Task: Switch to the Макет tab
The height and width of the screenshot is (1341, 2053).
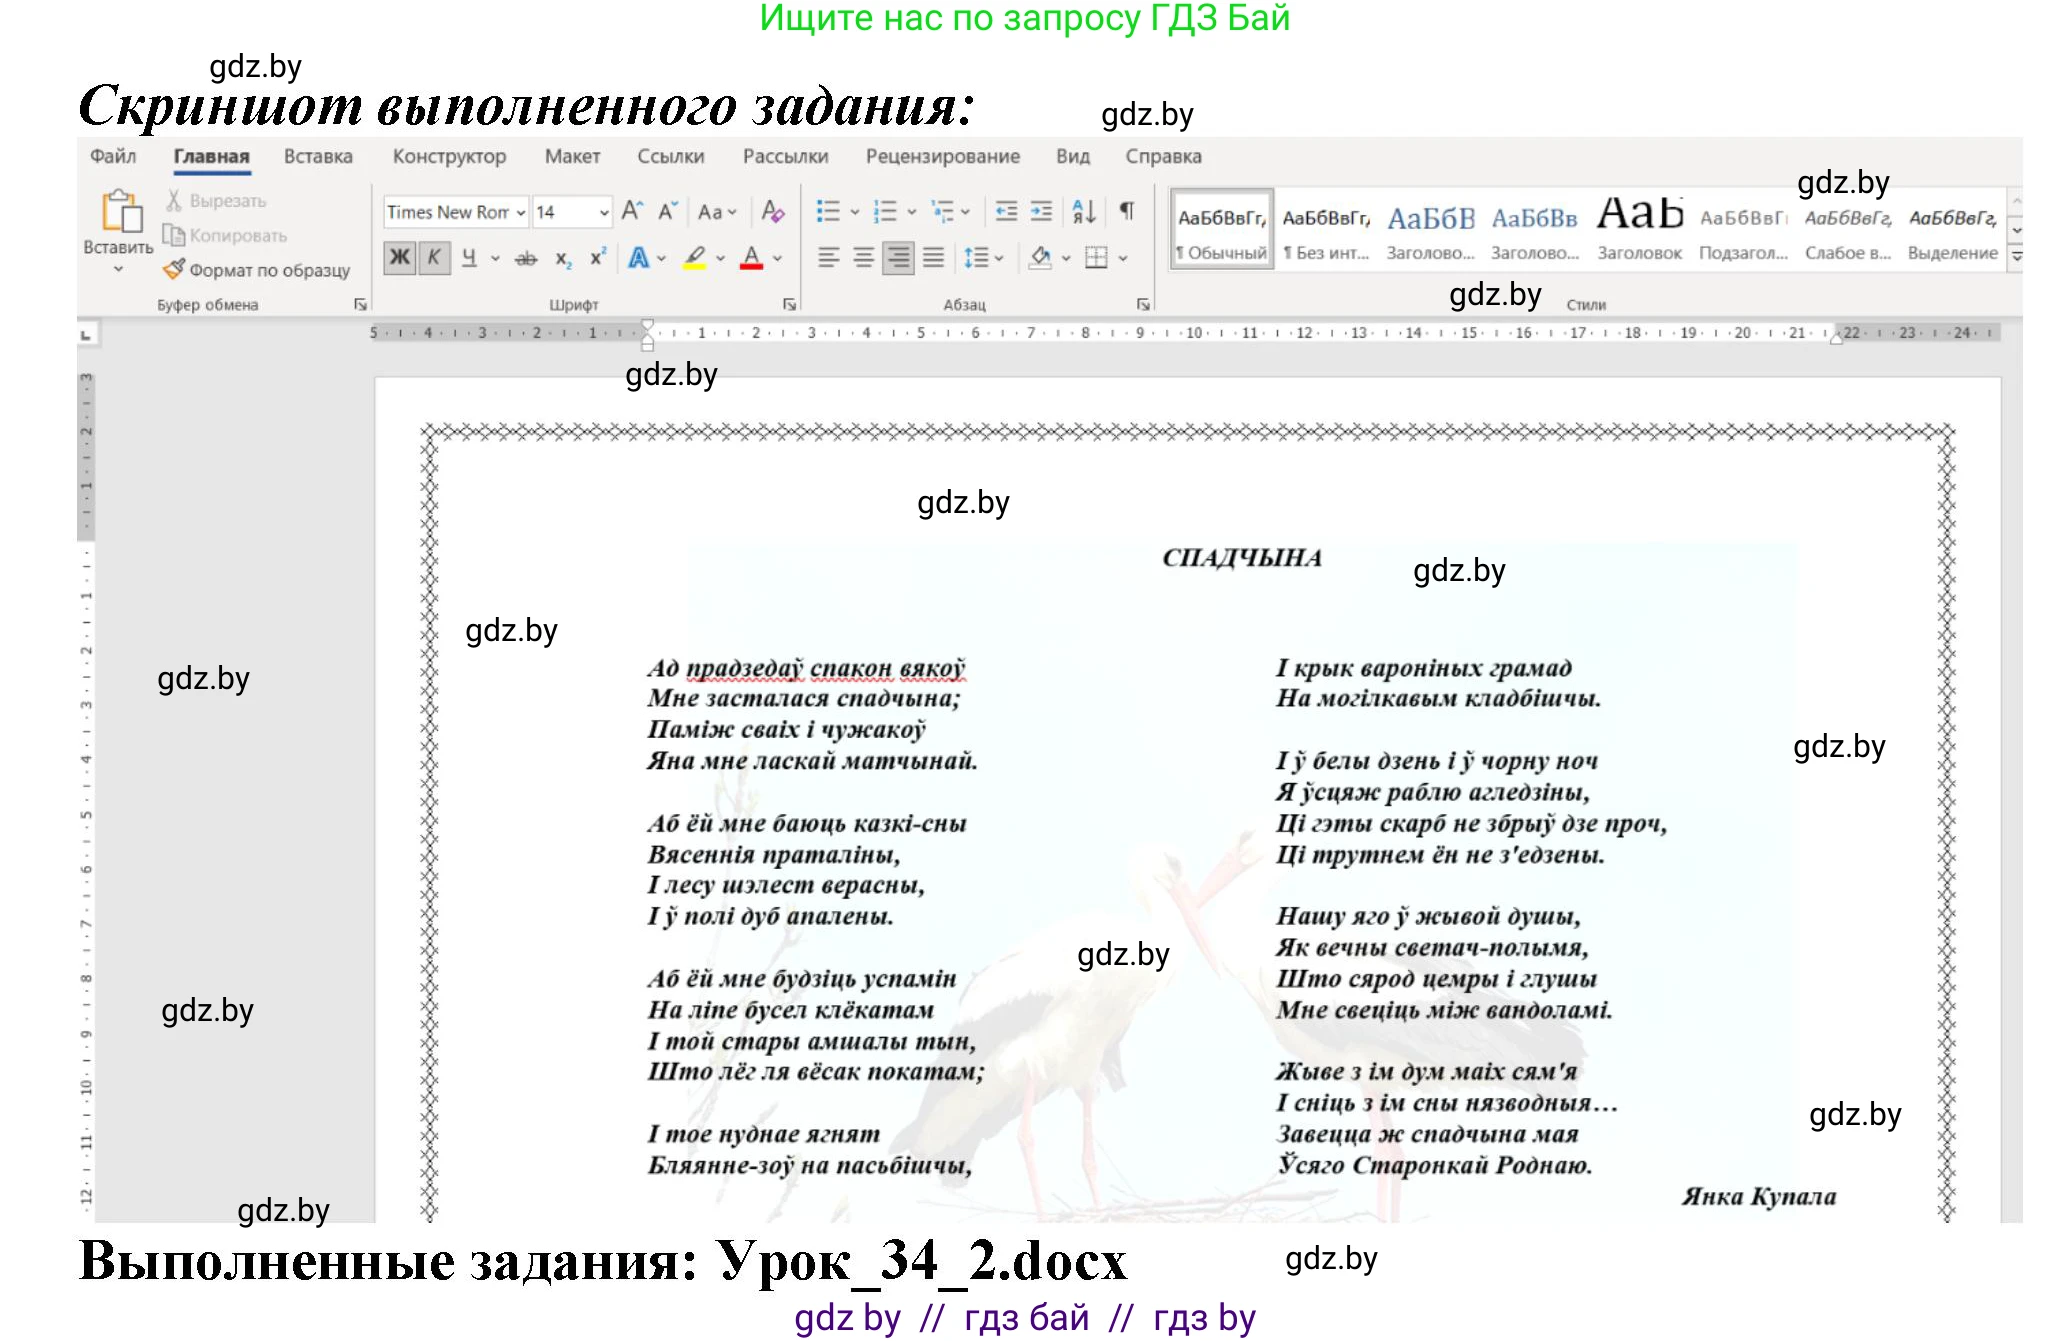Action: 572,156
